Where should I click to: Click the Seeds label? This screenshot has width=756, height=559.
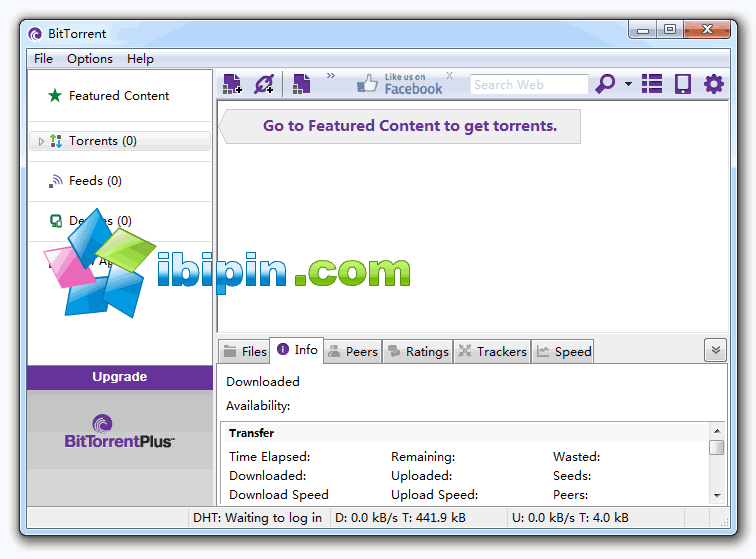click(572, 476)
